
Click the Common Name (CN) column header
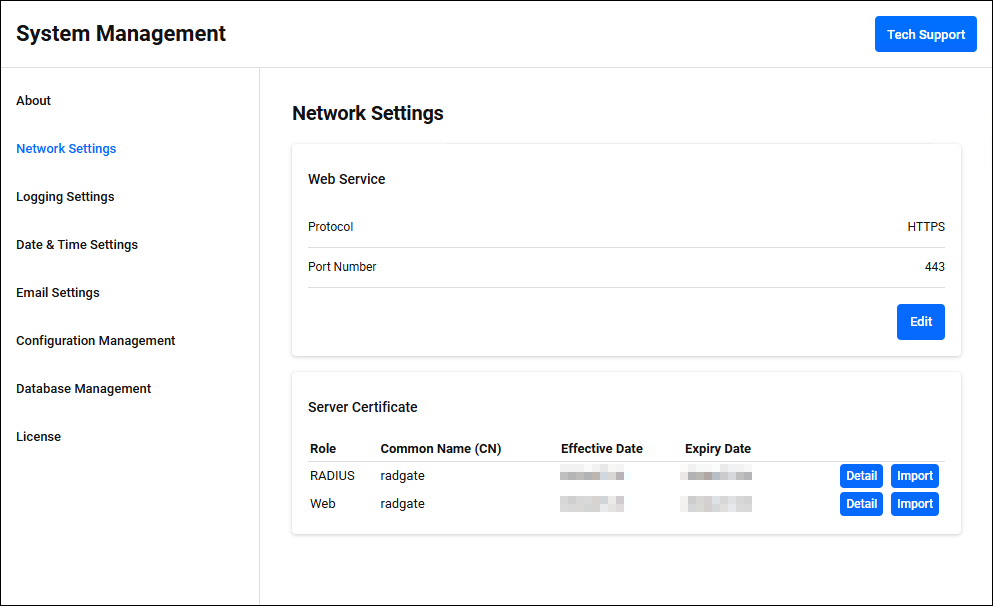click(440, 449)
